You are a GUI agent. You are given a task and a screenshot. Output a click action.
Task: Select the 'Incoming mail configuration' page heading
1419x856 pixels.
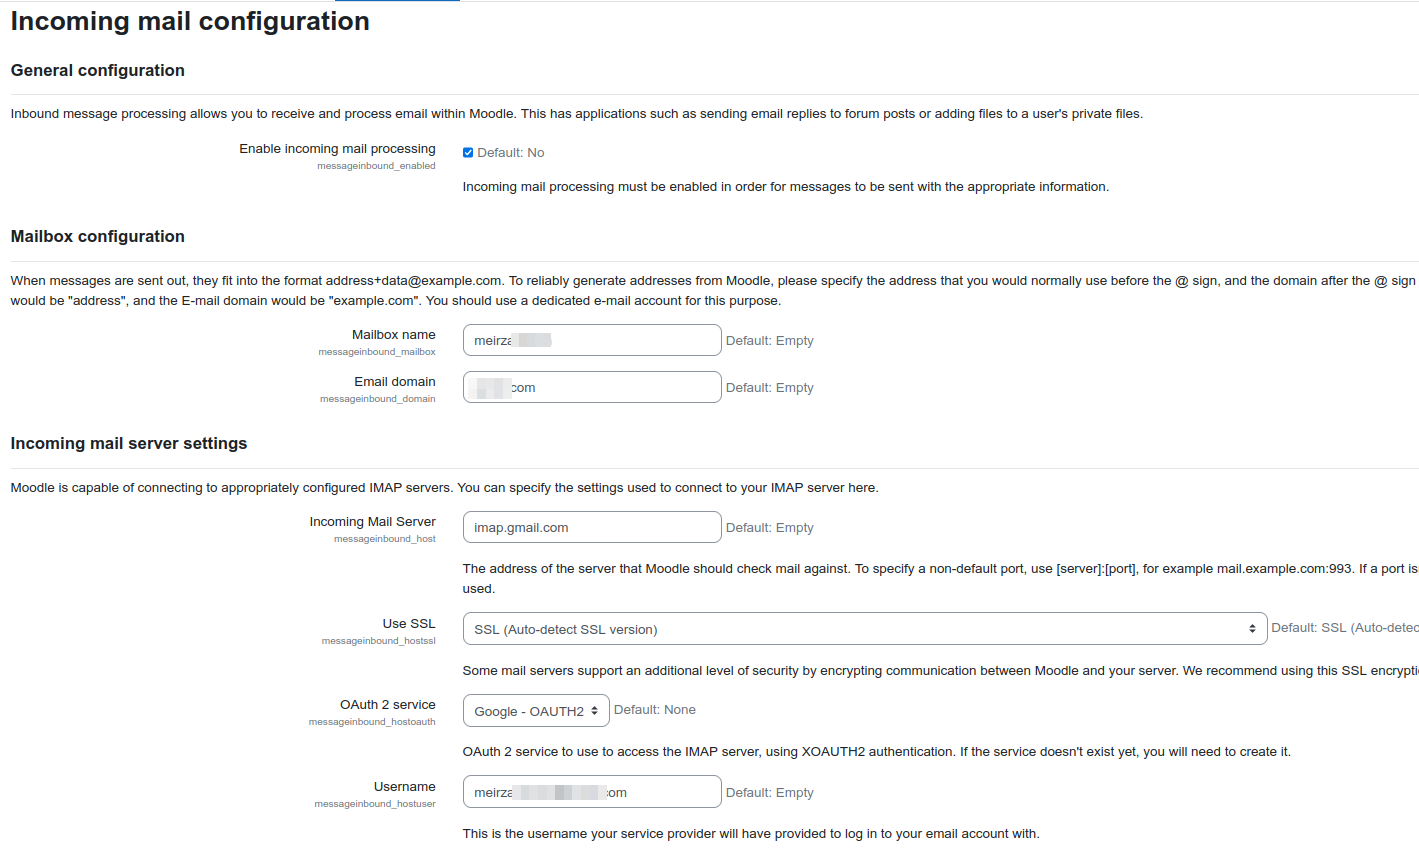190,21
